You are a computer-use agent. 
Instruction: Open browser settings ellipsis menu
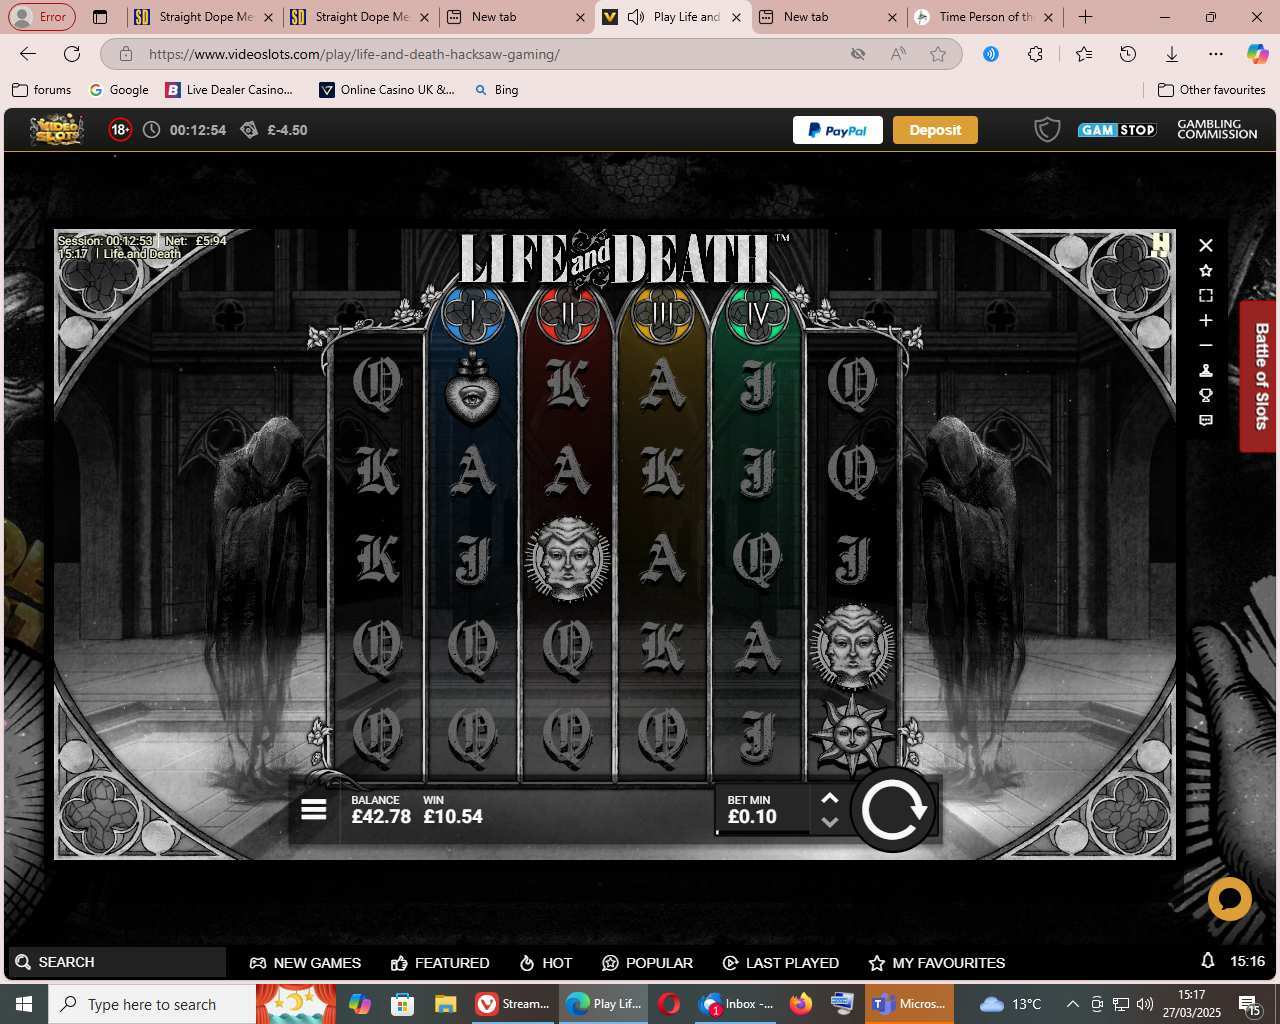pyautogui.click(x=1216, y=54)
